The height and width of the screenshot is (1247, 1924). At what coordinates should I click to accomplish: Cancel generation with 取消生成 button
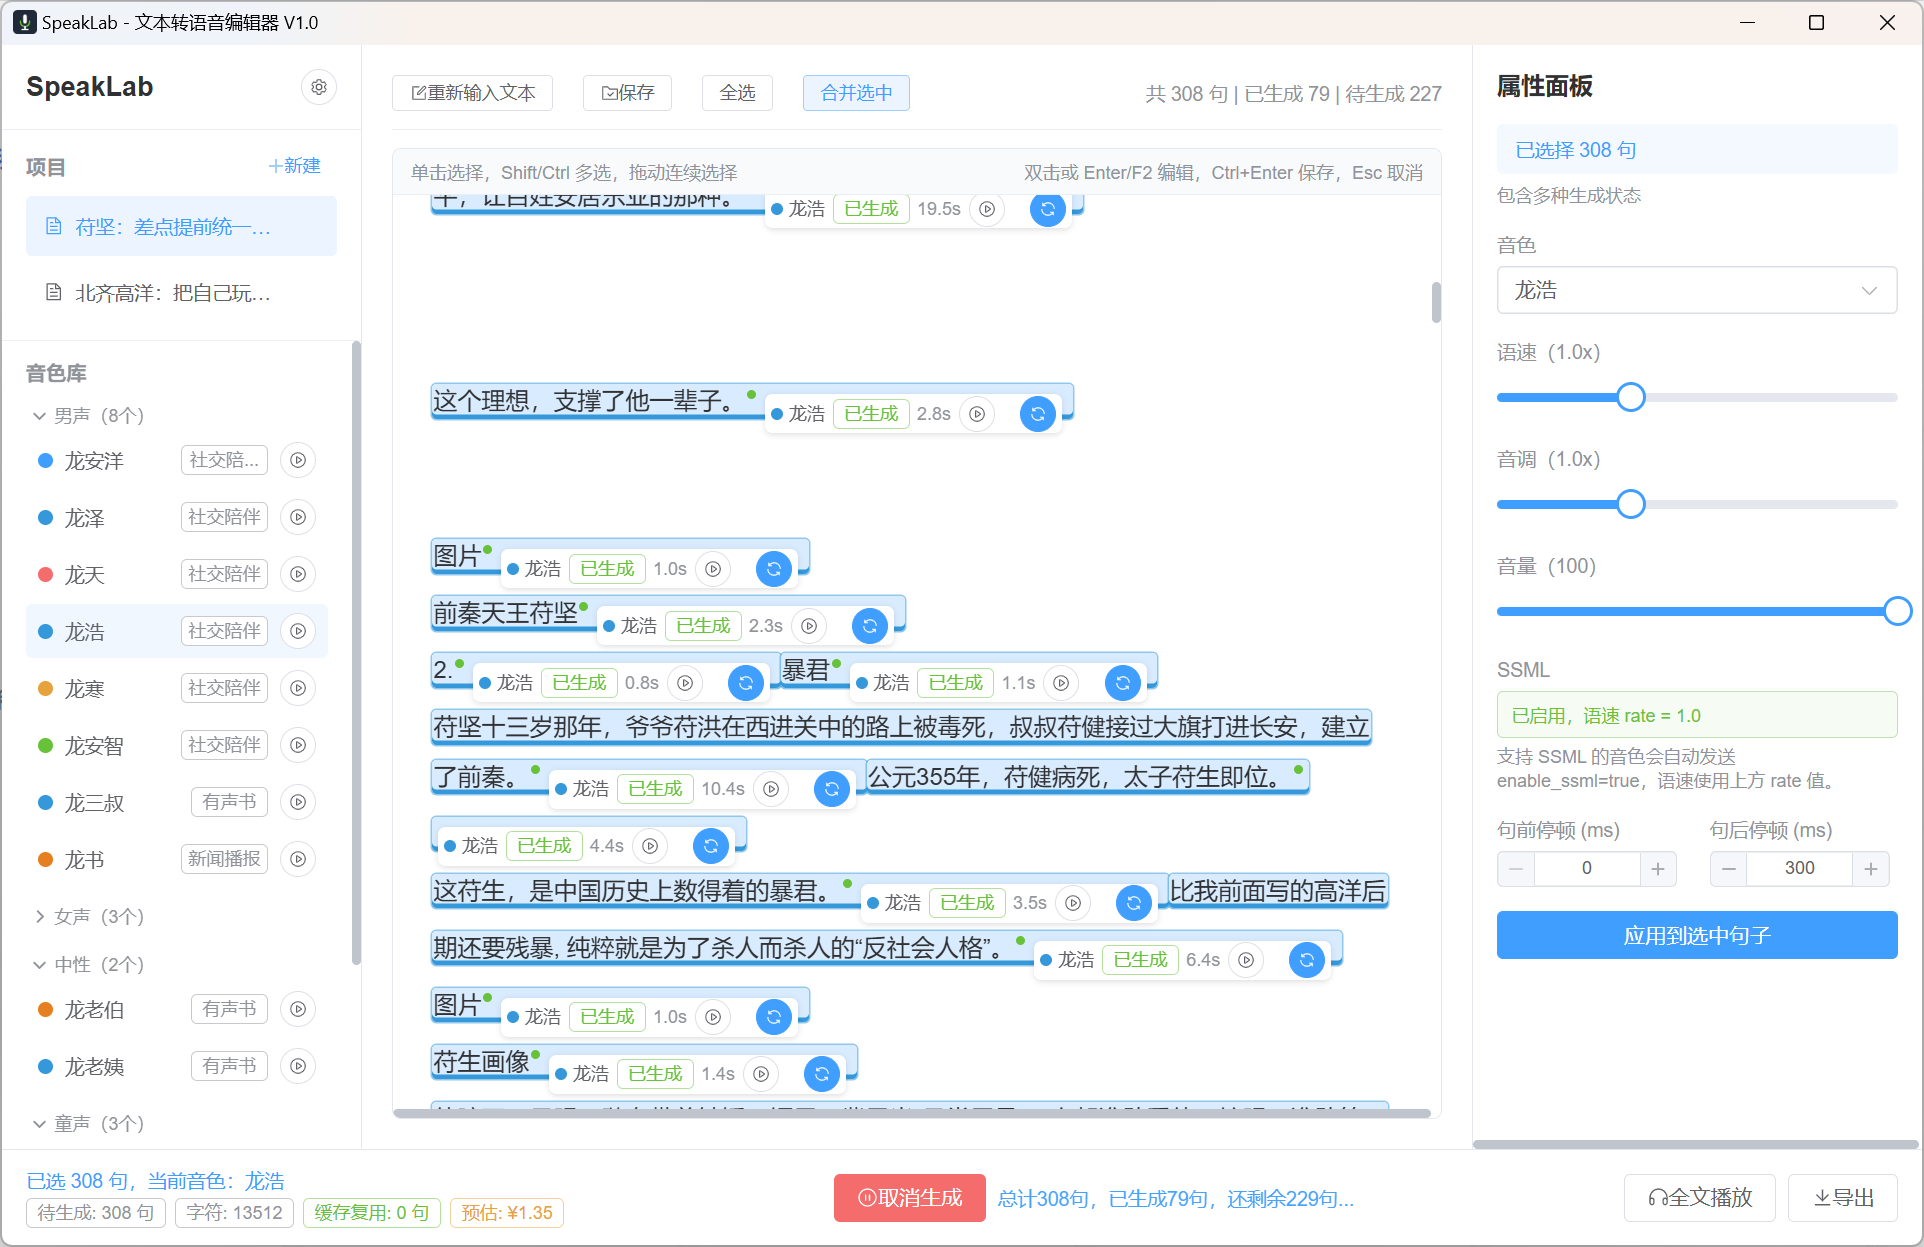[x=910, y=1198]
